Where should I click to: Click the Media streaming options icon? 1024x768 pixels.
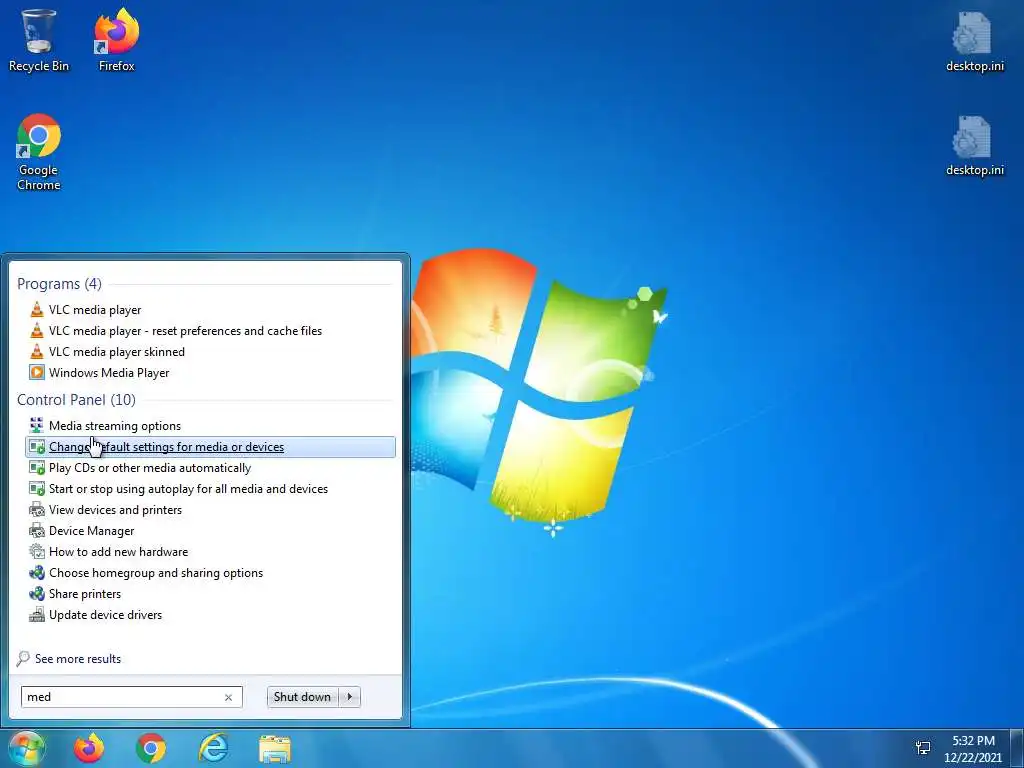click(37, 426)
